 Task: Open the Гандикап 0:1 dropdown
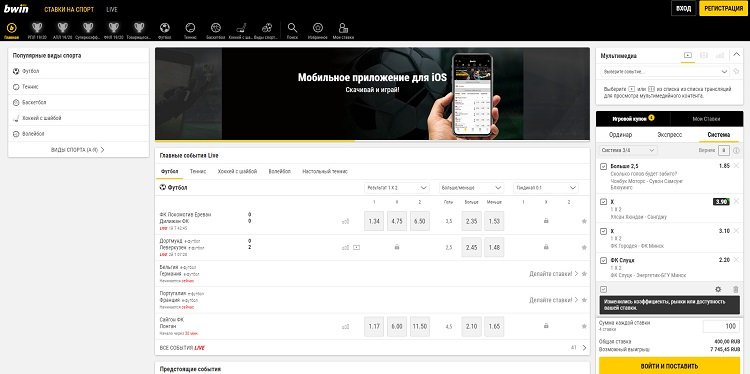tap(546, 188)
